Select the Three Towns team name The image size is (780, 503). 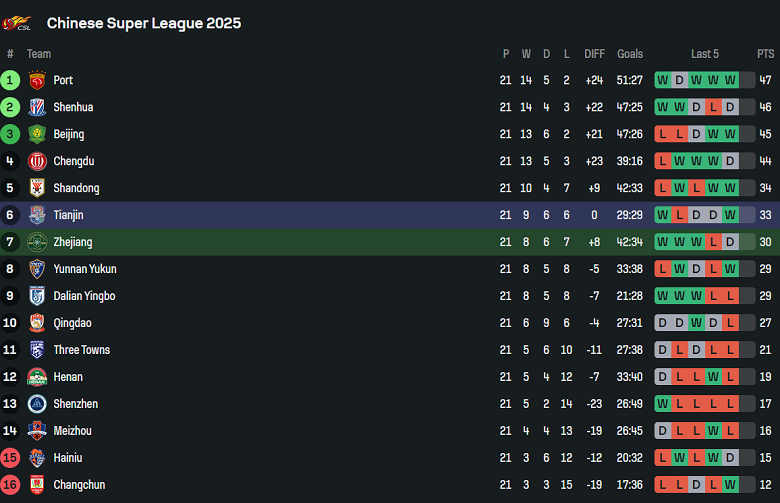[82, 350]
